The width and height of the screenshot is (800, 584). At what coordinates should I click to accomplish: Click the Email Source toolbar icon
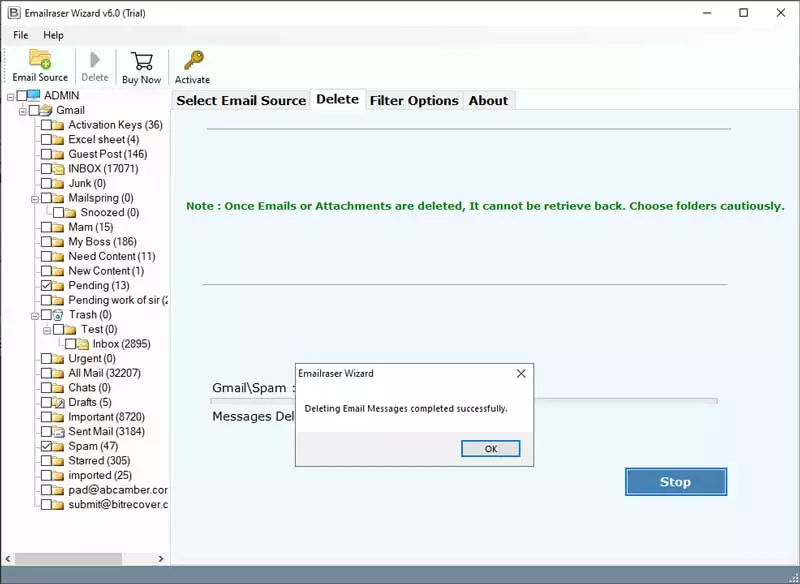click(40, 59)
